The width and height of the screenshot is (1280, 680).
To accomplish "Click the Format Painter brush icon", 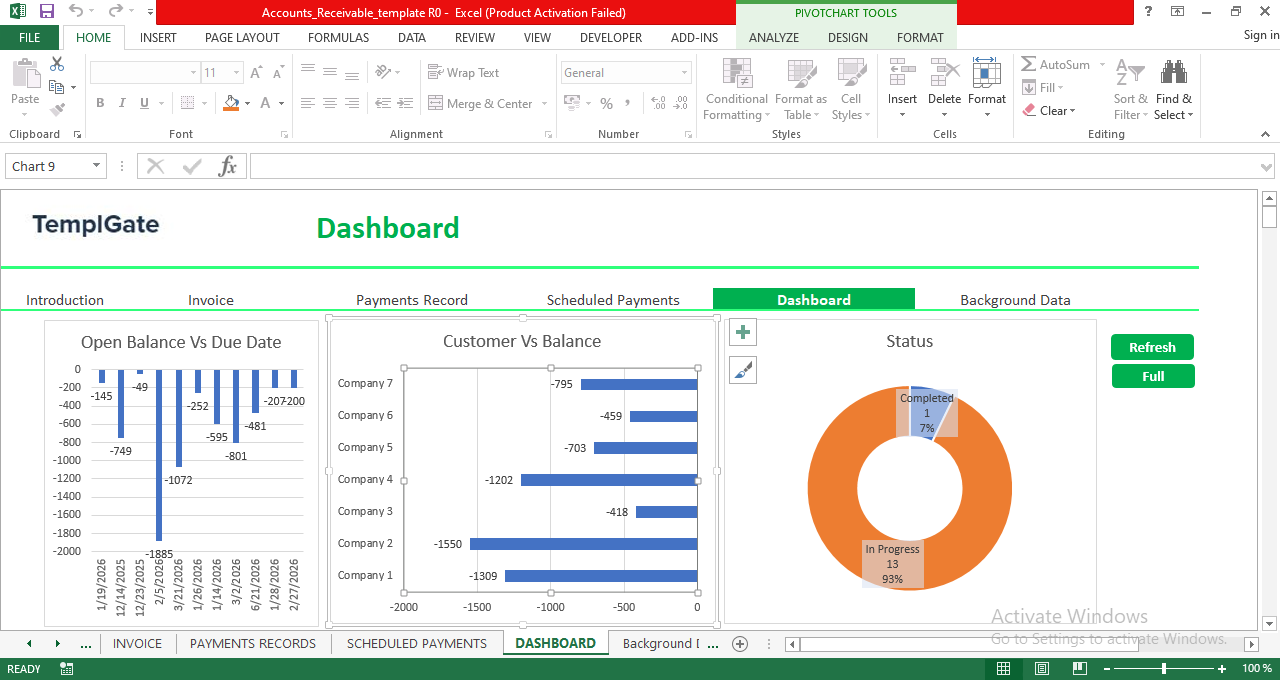I will pos(57,110).
